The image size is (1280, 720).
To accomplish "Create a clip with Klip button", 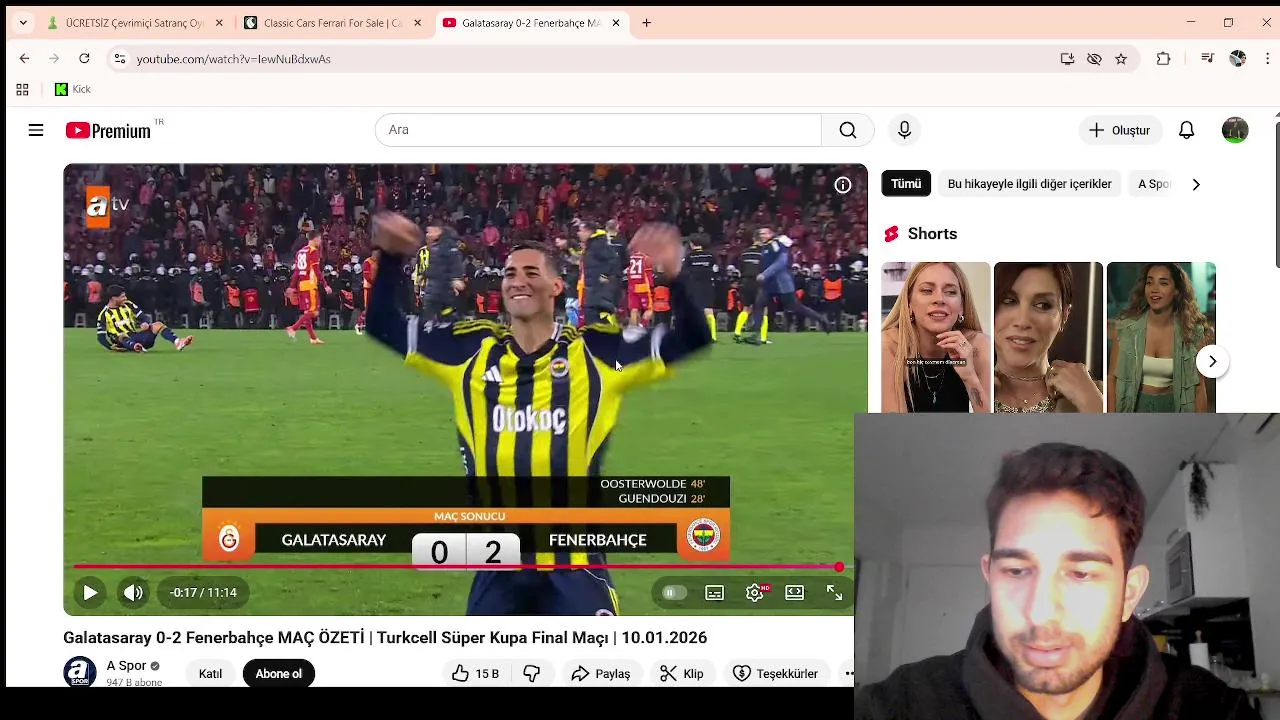I will click(681, 674).
